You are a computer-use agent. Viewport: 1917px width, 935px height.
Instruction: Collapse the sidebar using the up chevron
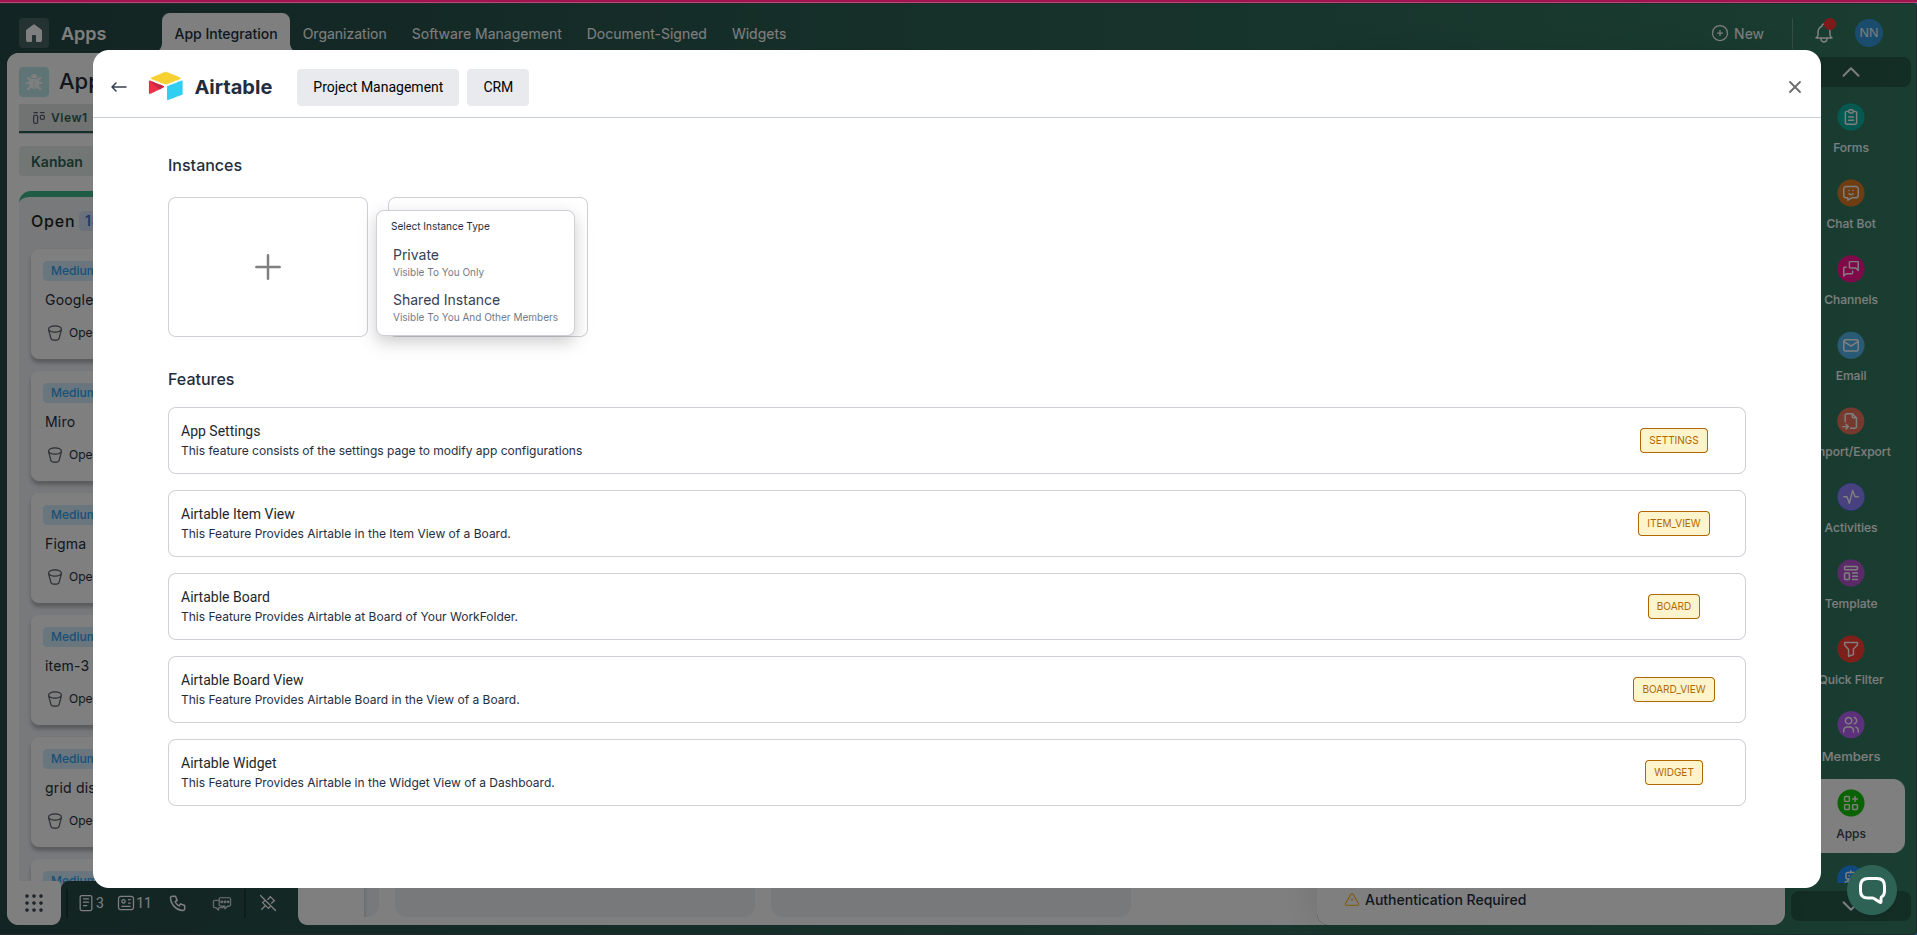[1850, 71]
